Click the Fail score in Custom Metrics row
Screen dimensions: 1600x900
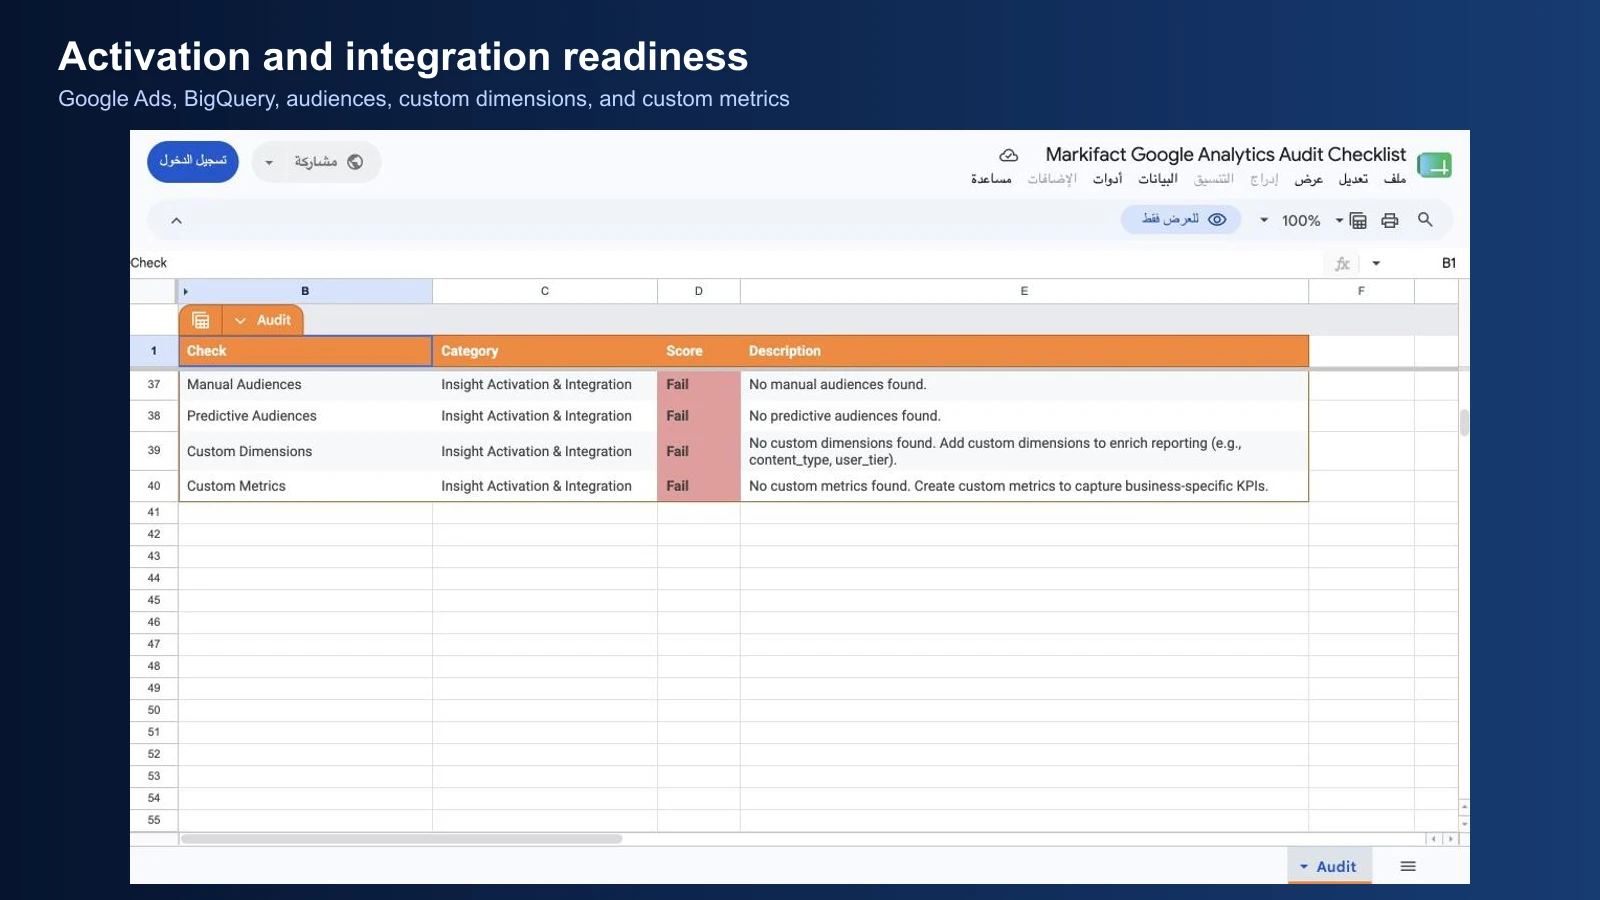[x=699, y=486]
